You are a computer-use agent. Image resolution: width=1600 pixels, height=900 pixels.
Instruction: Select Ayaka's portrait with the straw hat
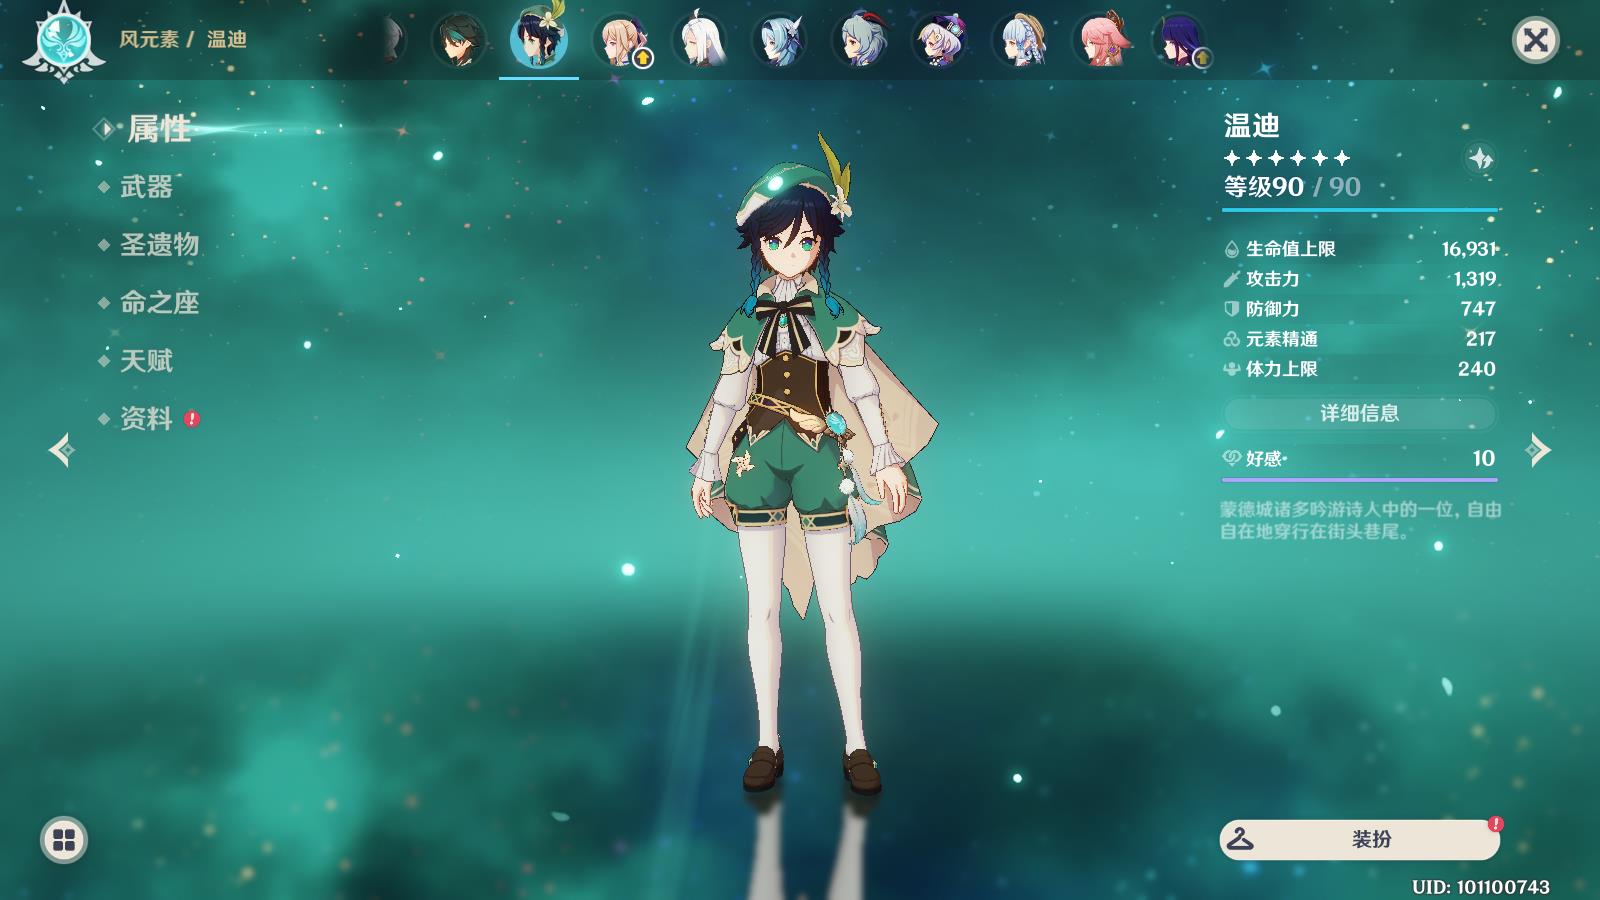coord(1020,41)
